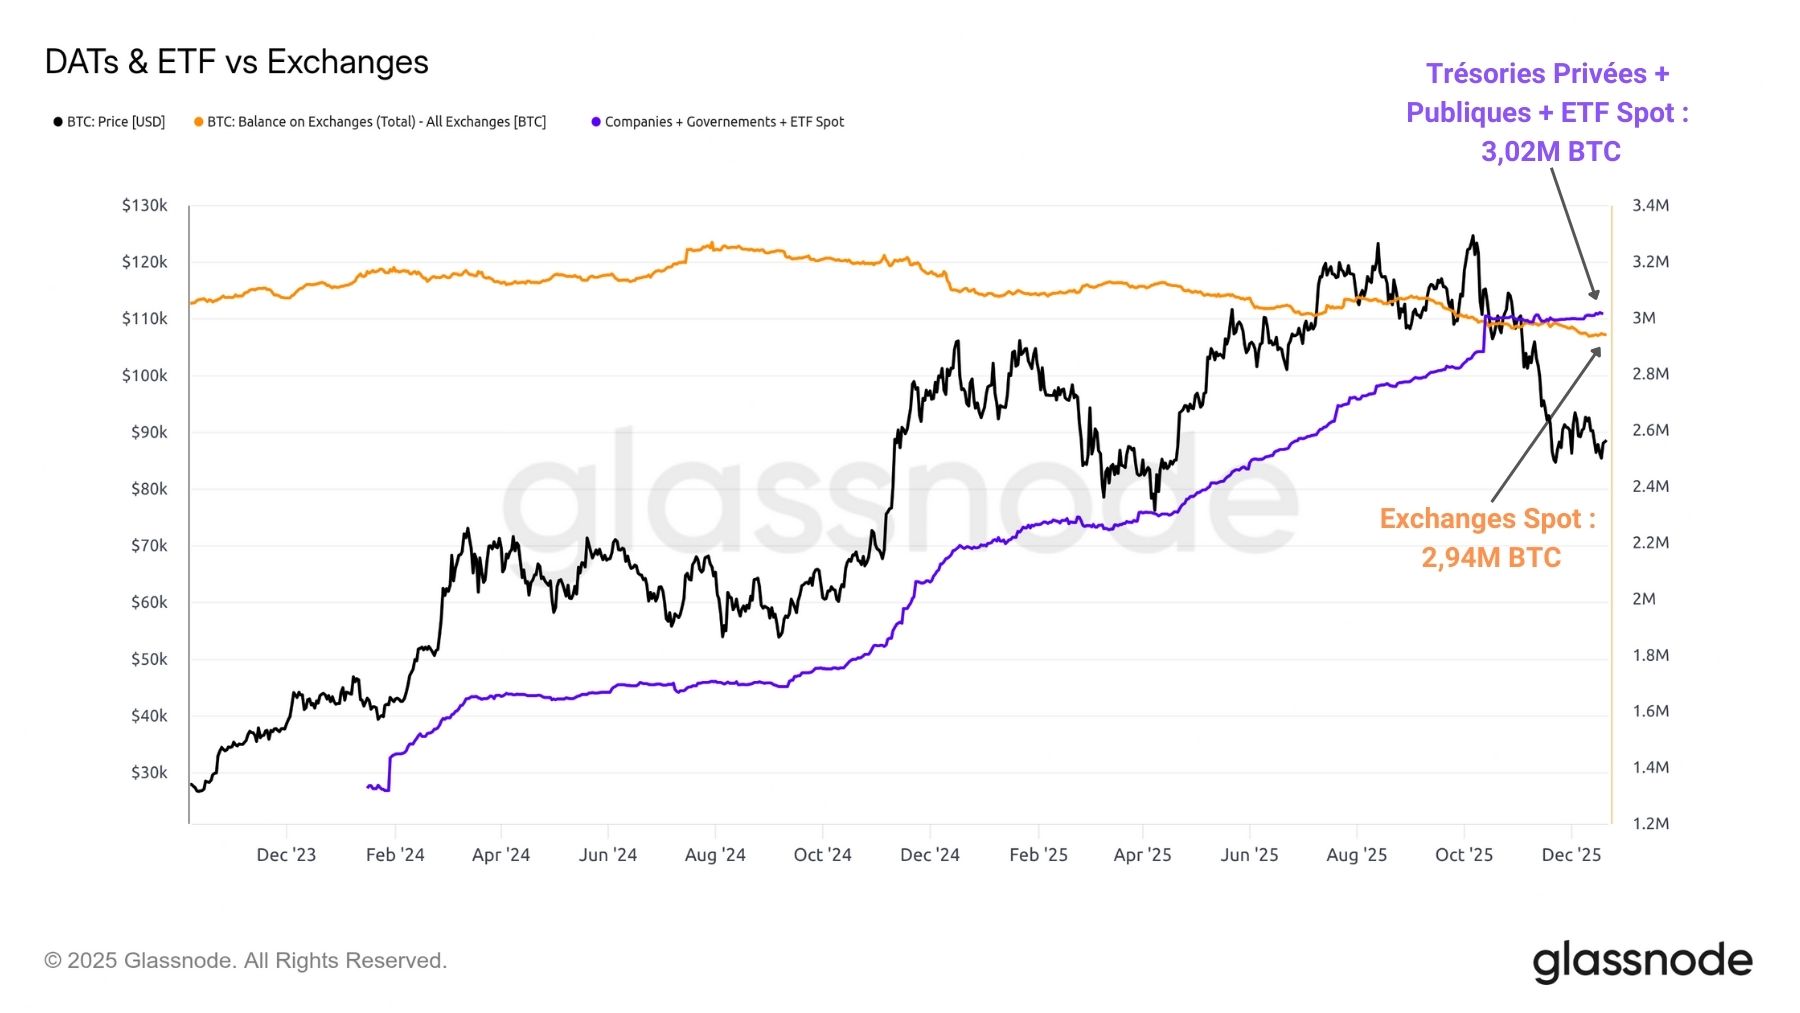The image size is (1800, 1013).
Task: Click the glassnode logo at bottom right
Action: point(1642,961)
